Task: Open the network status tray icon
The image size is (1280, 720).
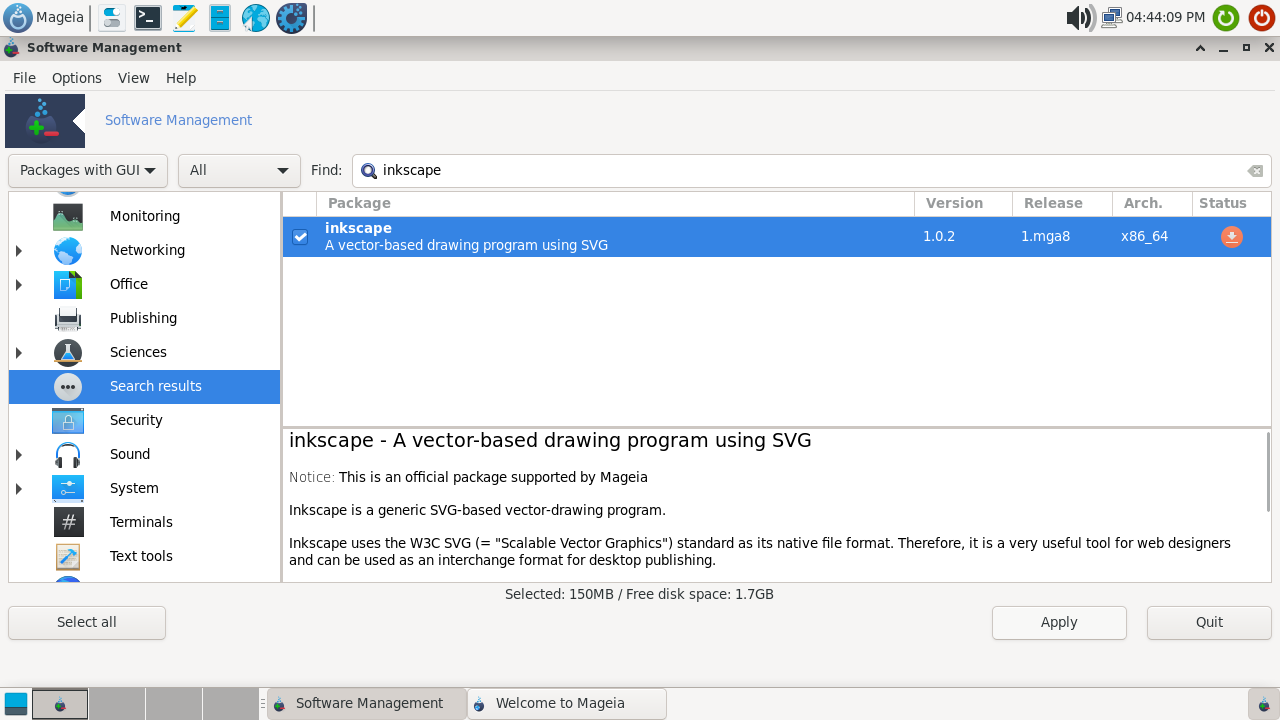Action: pos(1112,17)
